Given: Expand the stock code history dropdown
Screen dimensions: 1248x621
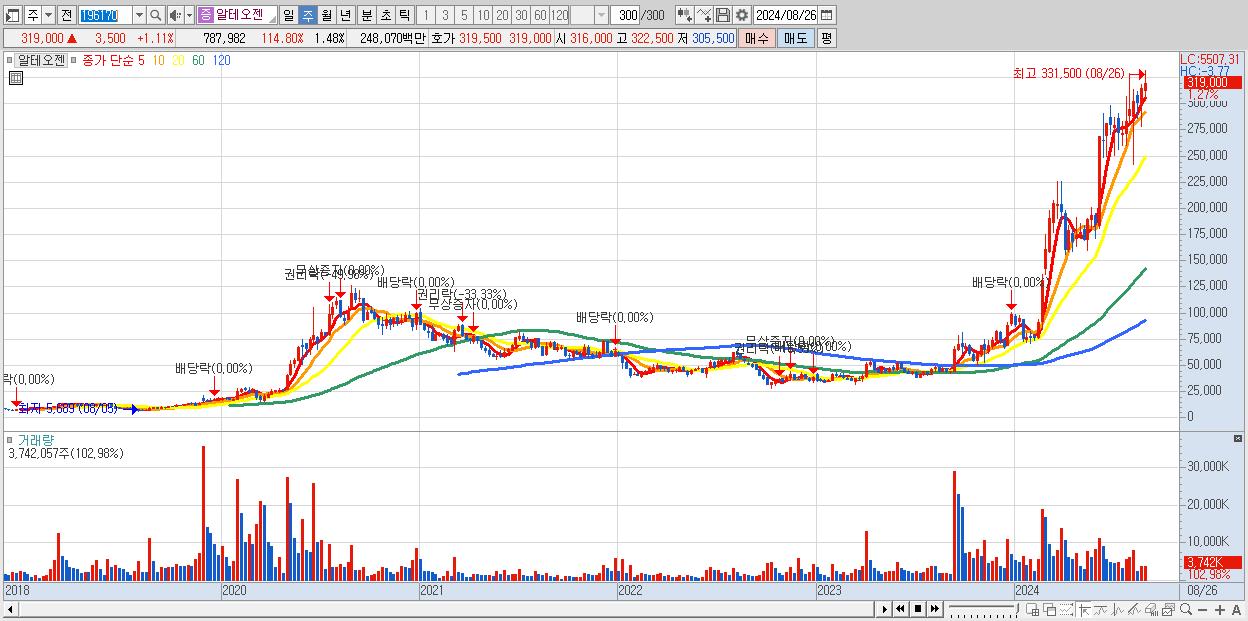Looking at the screenshot, I should (139, 15).
